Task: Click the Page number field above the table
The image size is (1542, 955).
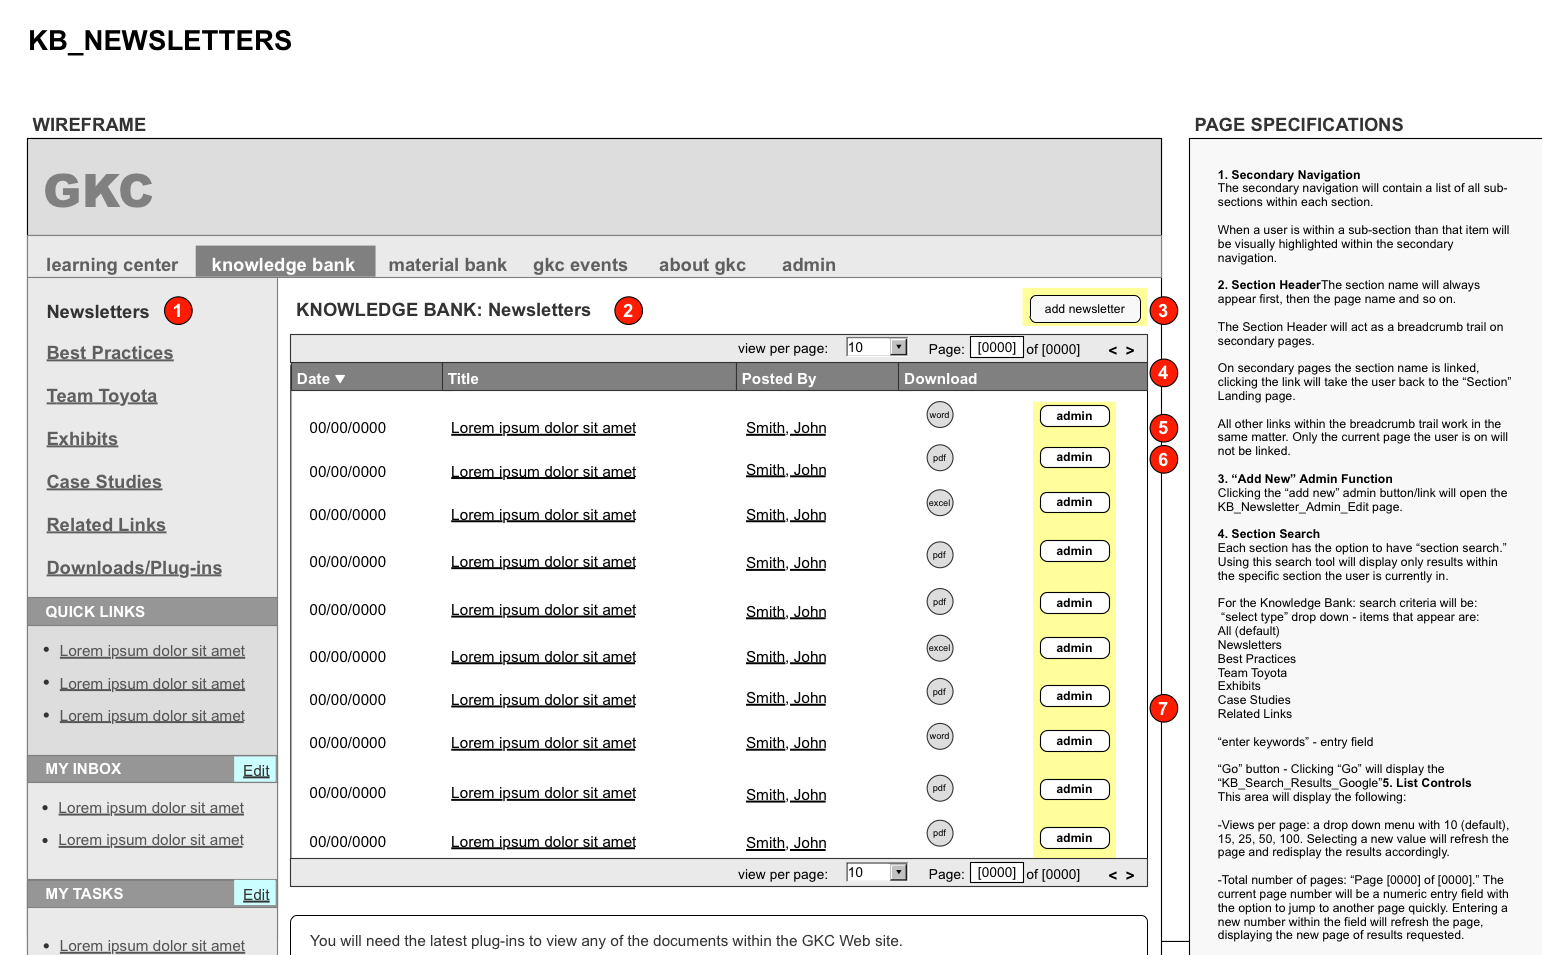Action: (x=997, y=348)
